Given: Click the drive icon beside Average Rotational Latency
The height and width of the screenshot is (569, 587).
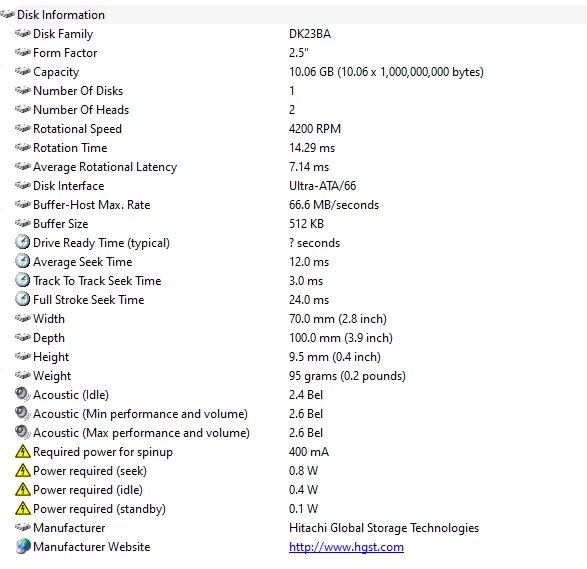Looking at the screenshot, I should (22, 166).
